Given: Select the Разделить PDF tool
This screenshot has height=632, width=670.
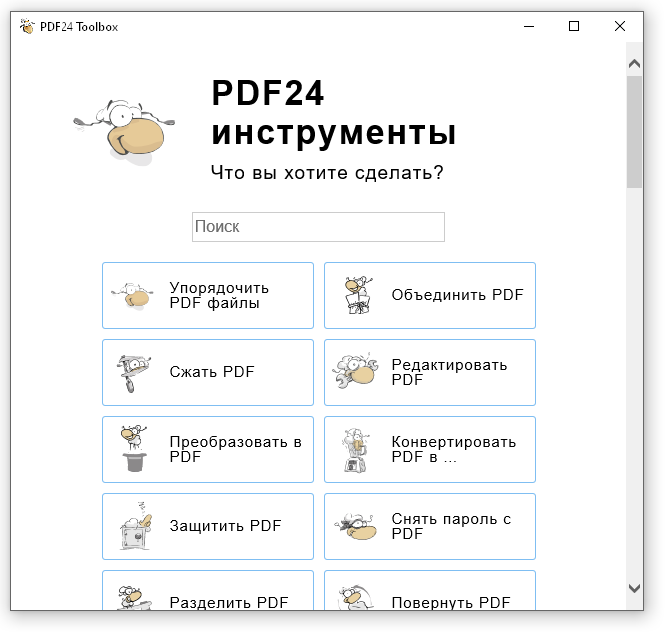Looking at the screenshot, I should (208, 591).
